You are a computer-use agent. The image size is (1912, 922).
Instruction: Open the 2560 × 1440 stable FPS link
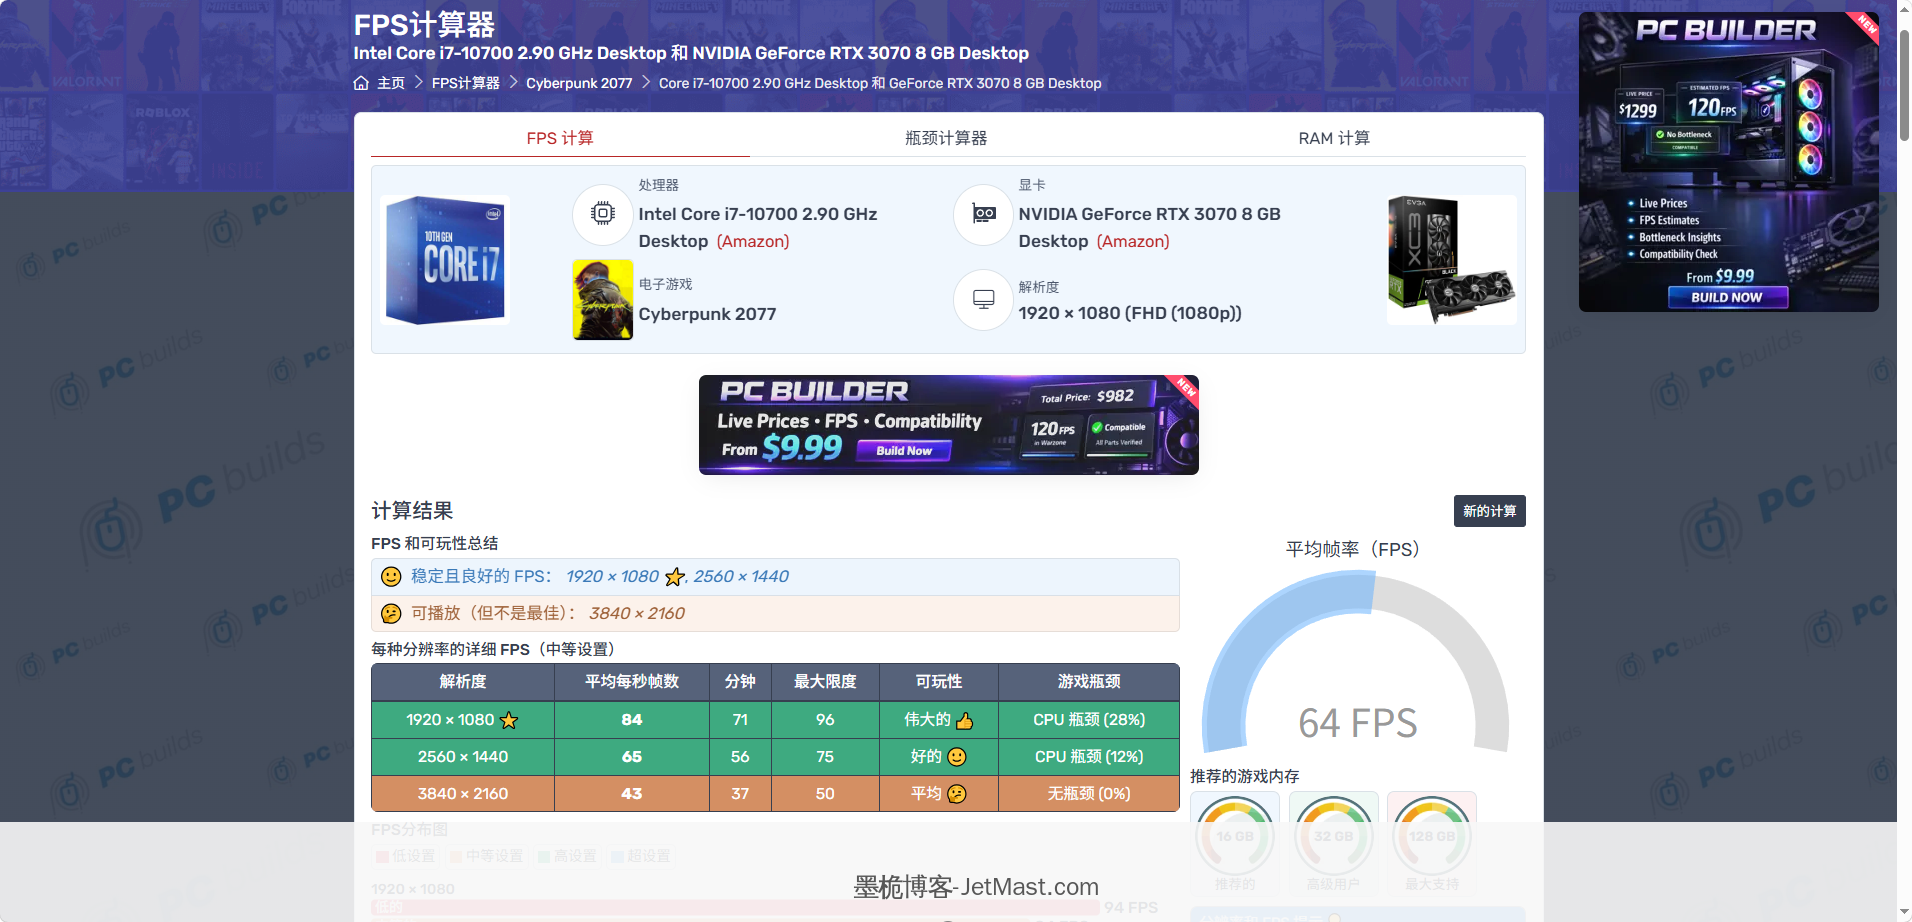pos(741,577)
